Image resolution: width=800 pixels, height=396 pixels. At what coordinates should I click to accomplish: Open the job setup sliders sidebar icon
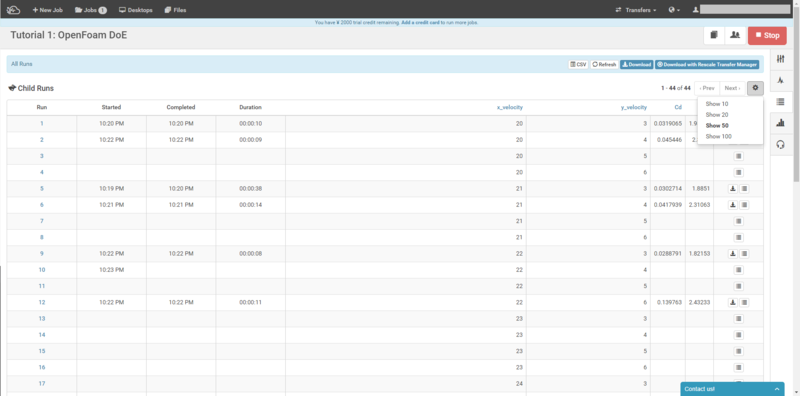click(x=780, y=59)
